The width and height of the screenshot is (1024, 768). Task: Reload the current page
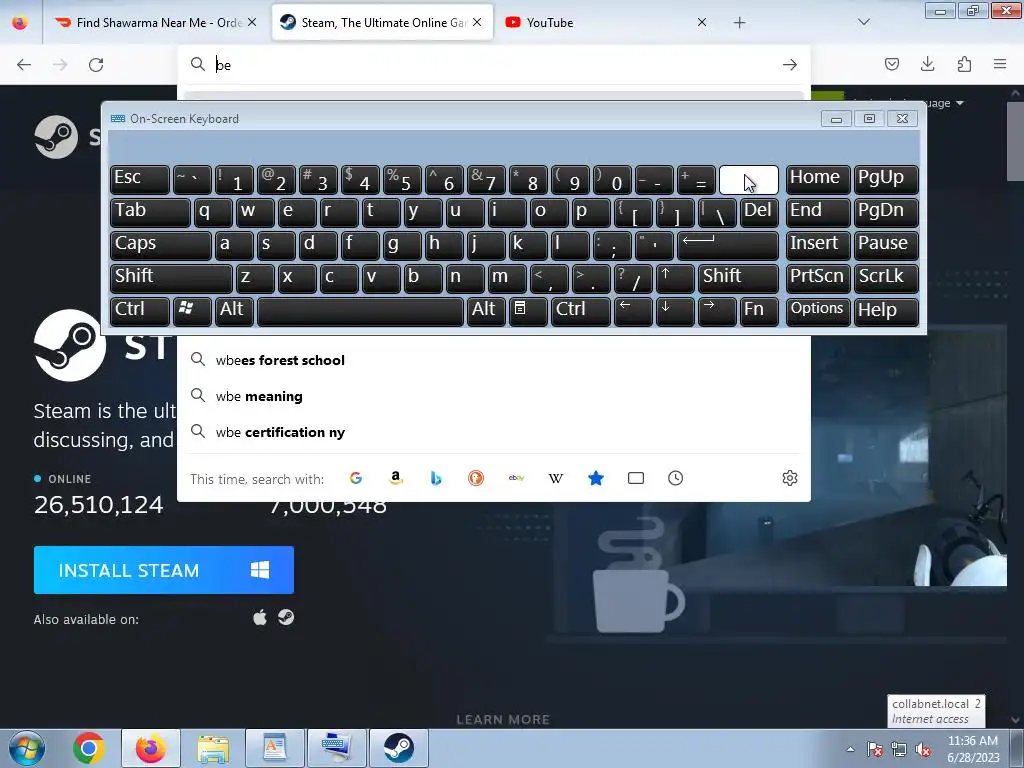point(96,65)
